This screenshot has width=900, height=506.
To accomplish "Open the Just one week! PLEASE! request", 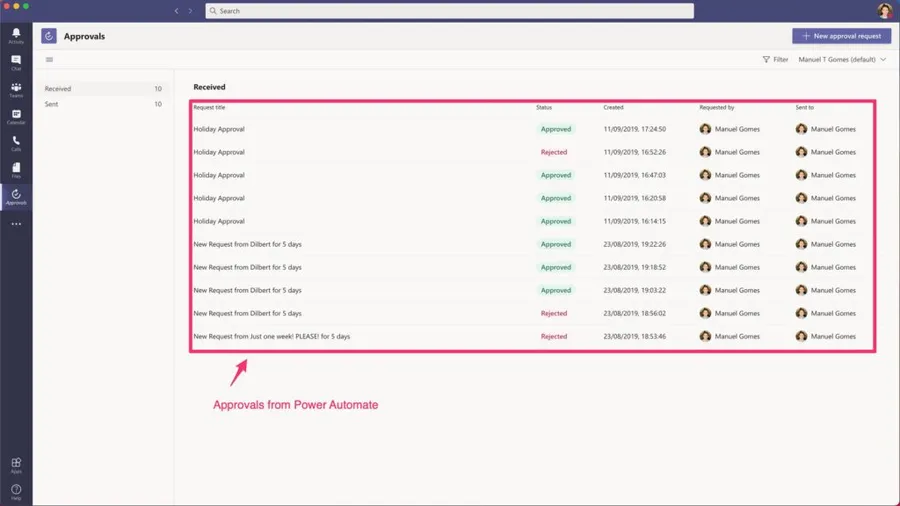I will tap(272, 337).
